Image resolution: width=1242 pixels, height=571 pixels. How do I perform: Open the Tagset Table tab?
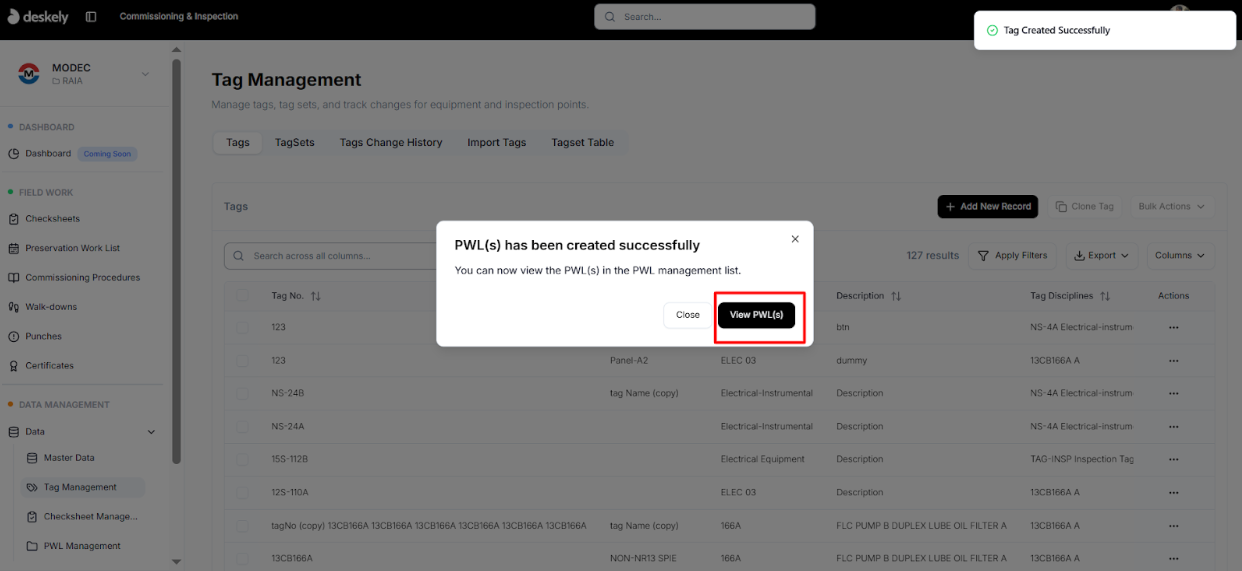583,142
